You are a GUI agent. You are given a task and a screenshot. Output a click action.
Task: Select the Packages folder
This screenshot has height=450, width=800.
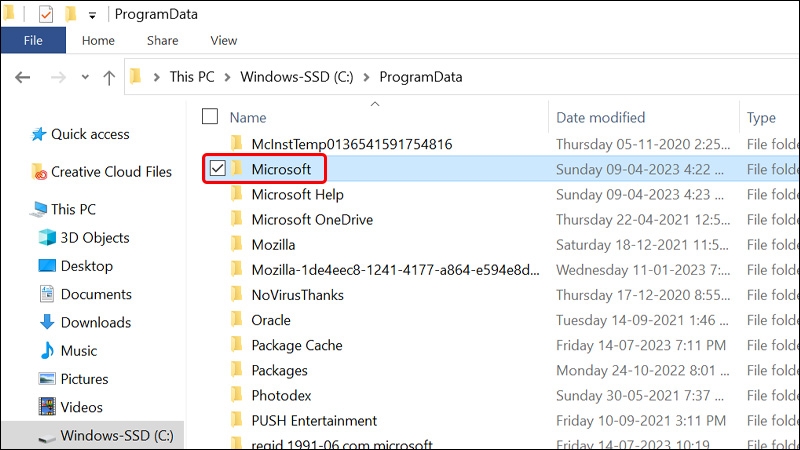[x=280, y=370]
